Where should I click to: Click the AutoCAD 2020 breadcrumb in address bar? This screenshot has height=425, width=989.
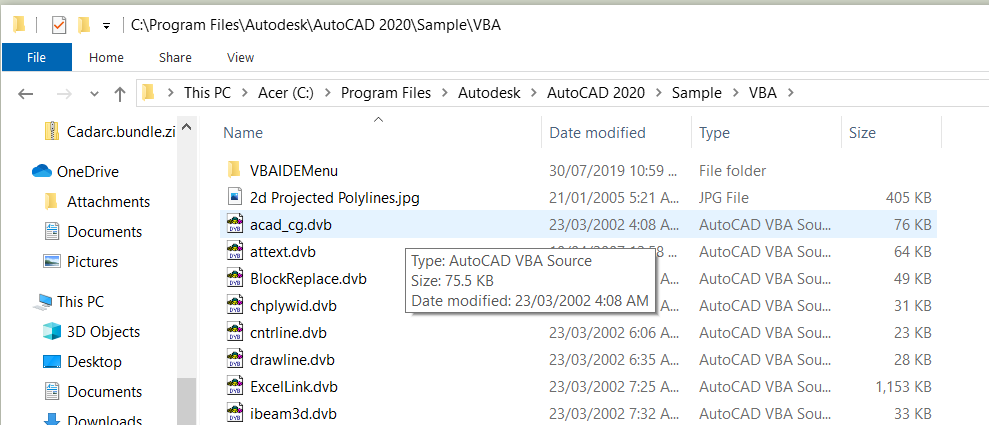[595, 93]
